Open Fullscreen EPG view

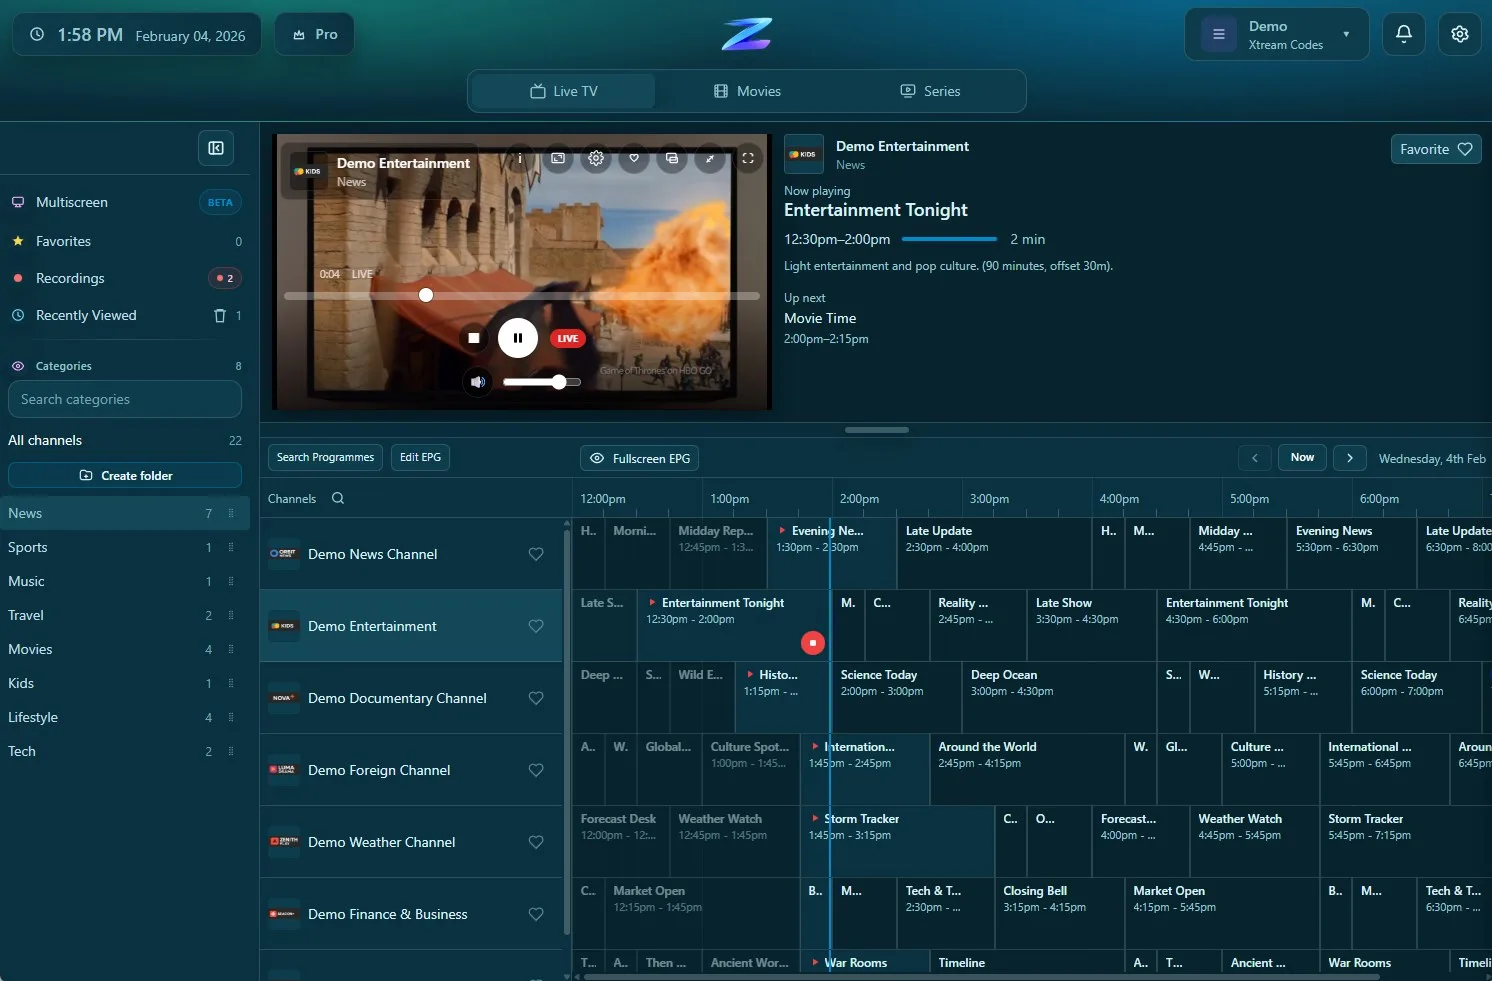[640, 458]
